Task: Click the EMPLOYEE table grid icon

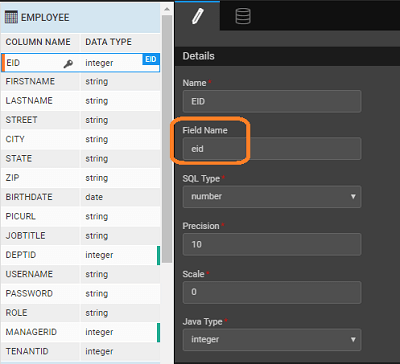Action: coord(11,17)
